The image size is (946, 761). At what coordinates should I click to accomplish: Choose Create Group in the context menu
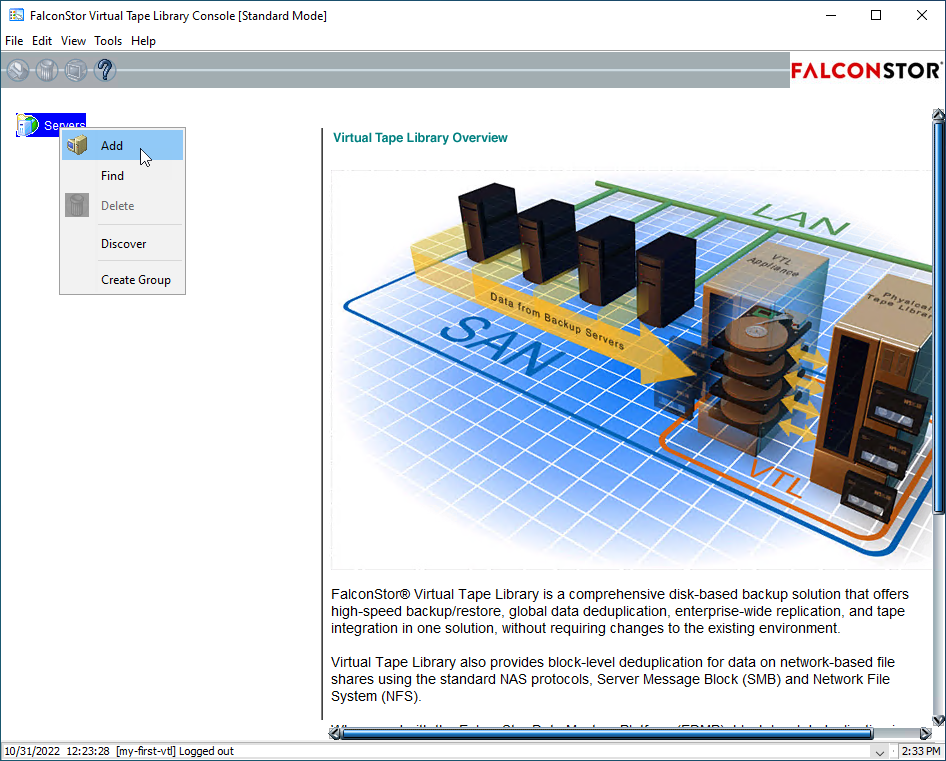point(122,280)
